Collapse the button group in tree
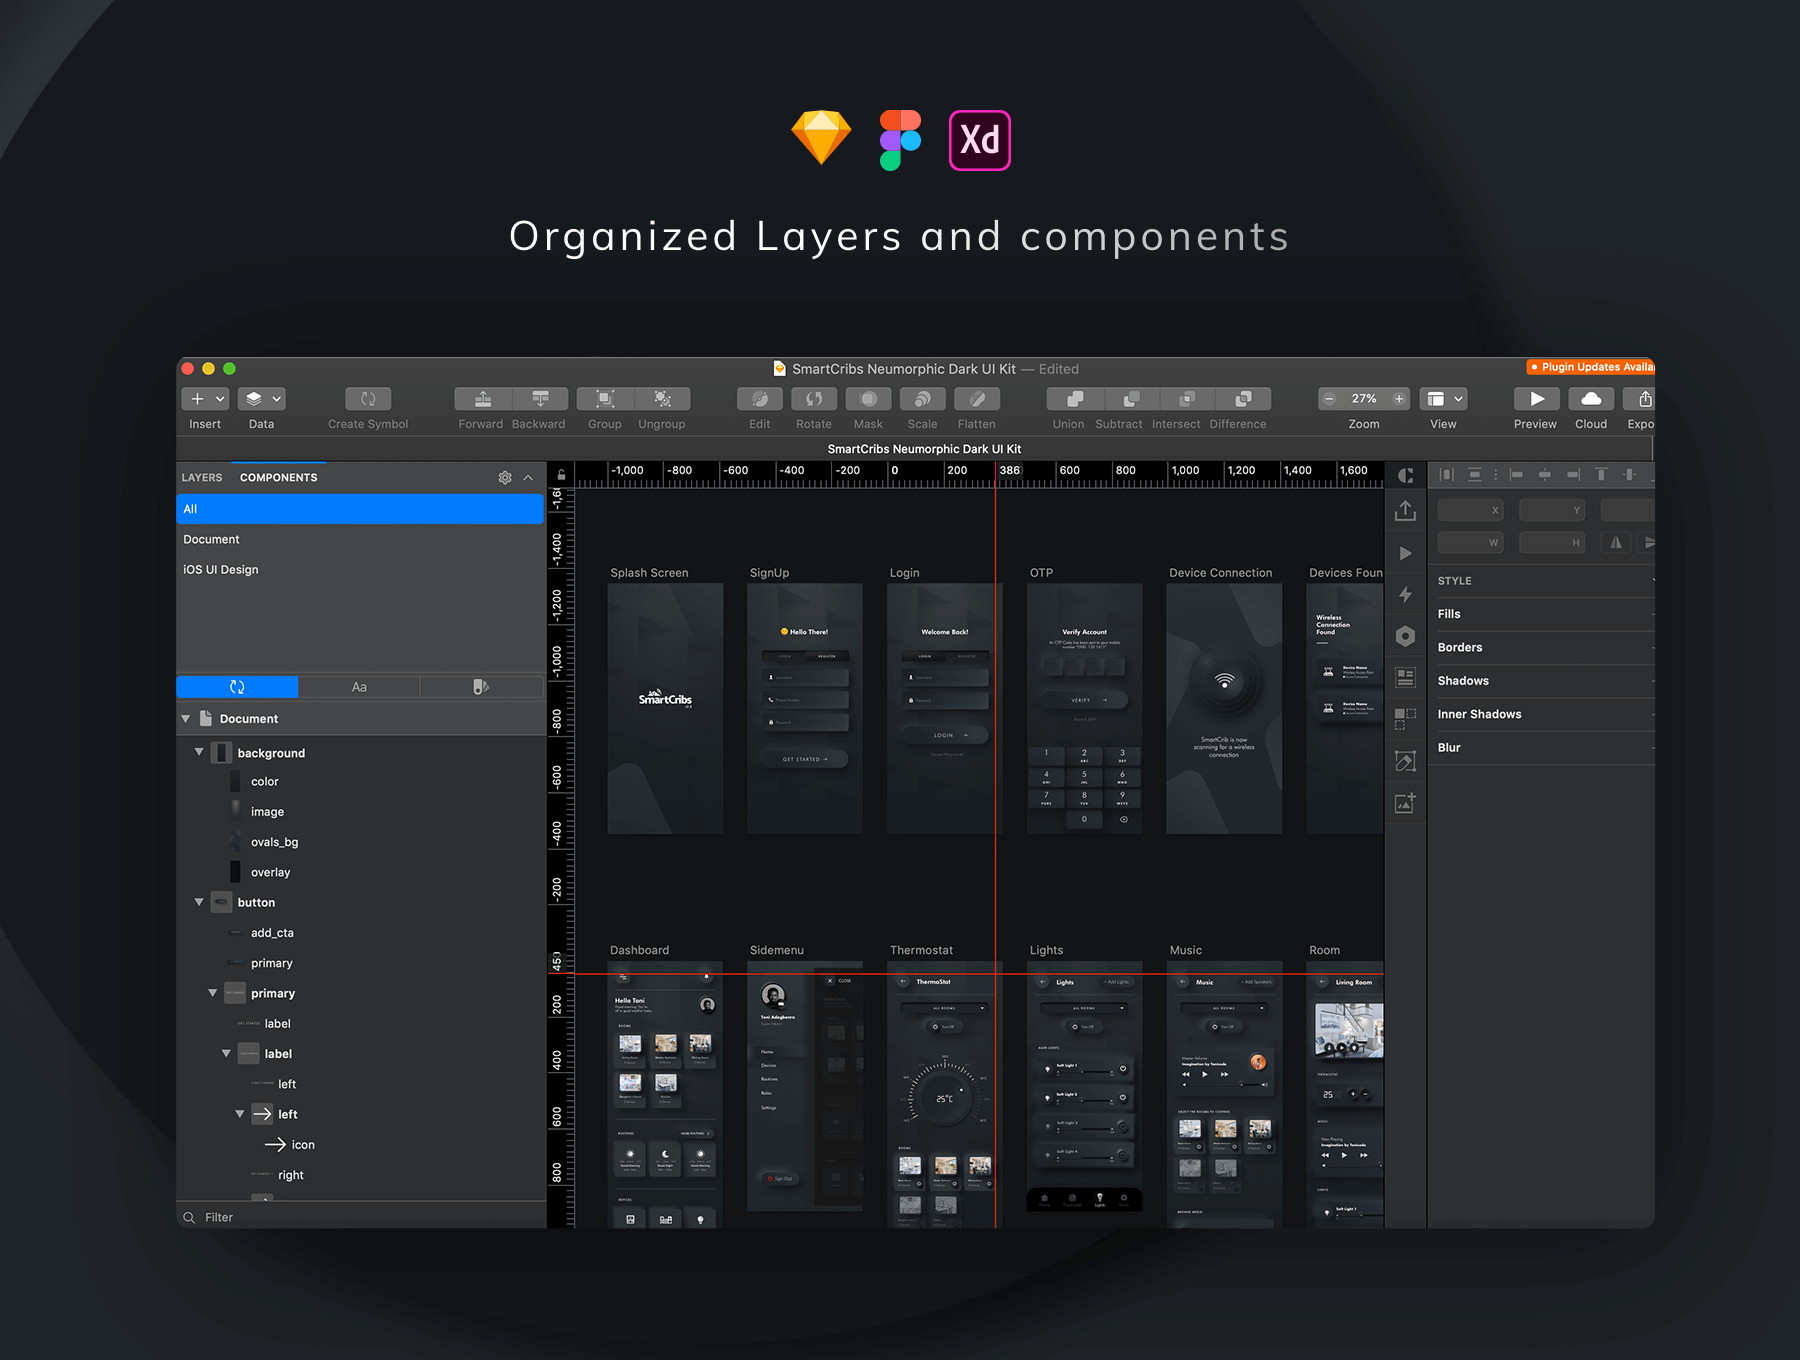Screen dimensions: 1800x1360 (x=199, y=902)
